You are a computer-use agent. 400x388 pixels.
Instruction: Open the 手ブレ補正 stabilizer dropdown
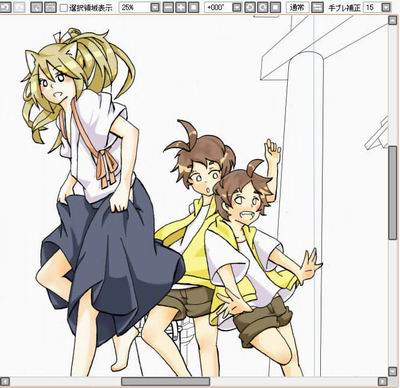386,7
